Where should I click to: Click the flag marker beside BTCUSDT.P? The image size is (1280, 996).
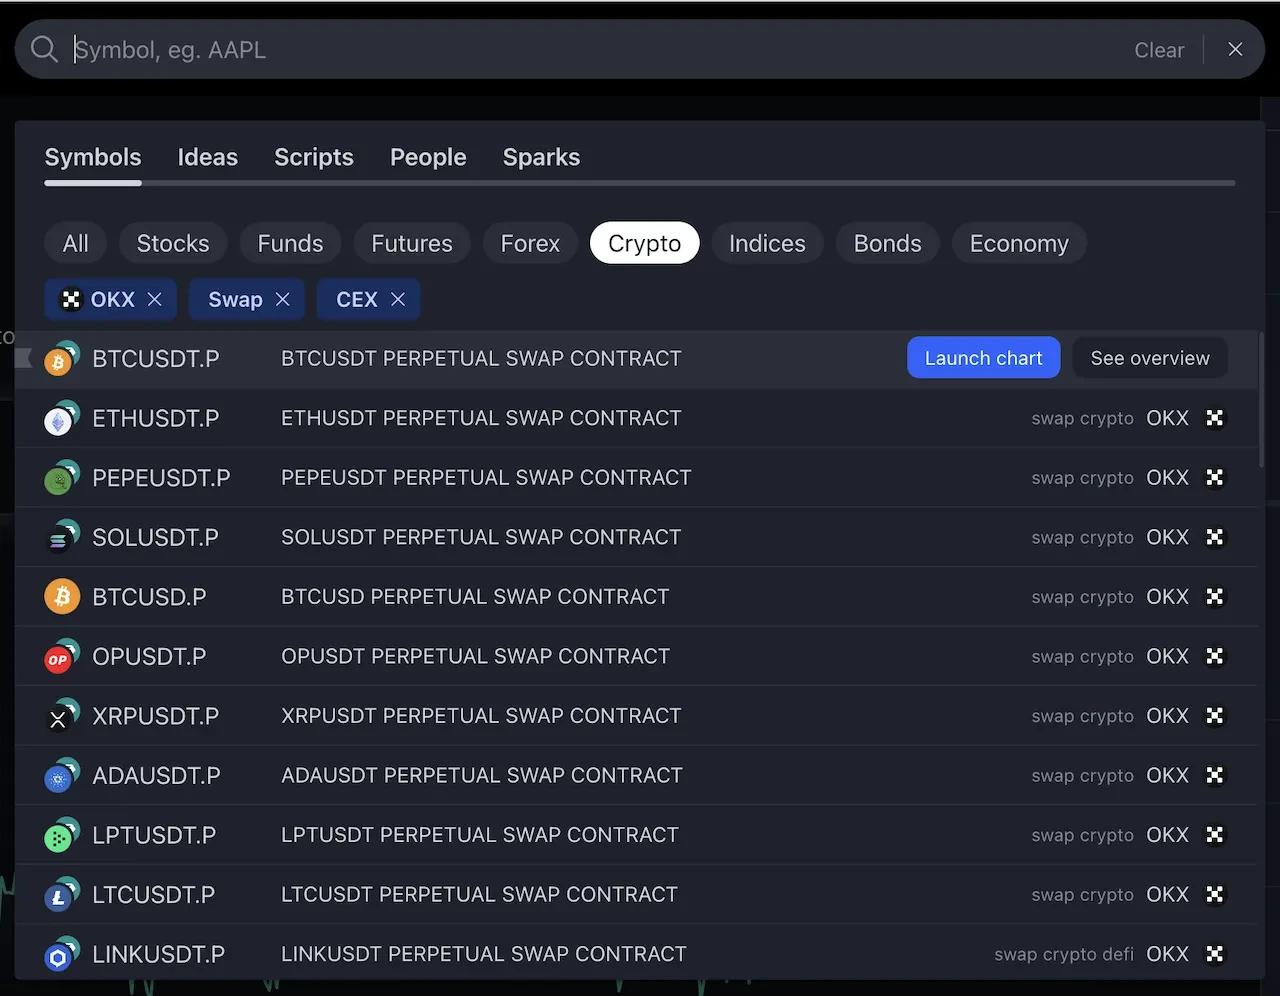[25, 358]
